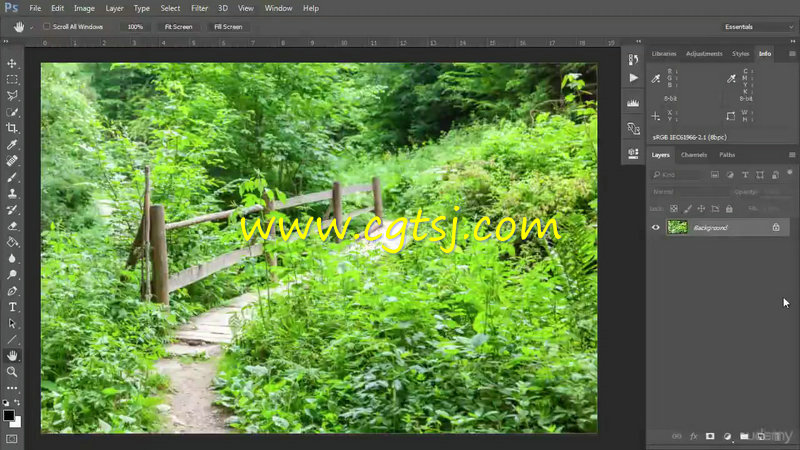Toggle lock position

(x=702, y=209)
